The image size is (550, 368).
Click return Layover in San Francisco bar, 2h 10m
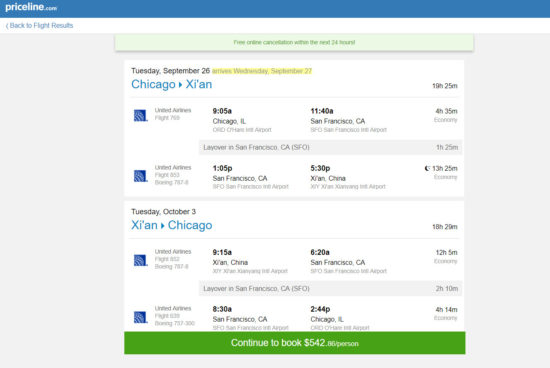[330, 288]
